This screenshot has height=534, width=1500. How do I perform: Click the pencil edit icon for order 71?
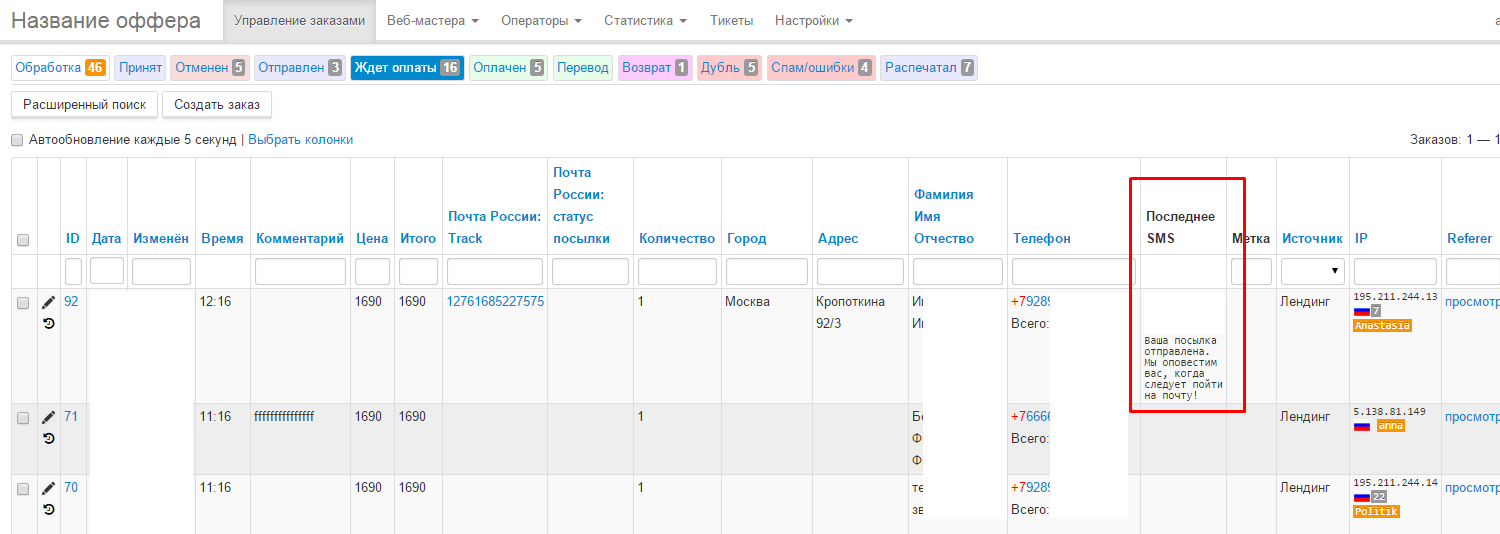click(x=48, y=417)
